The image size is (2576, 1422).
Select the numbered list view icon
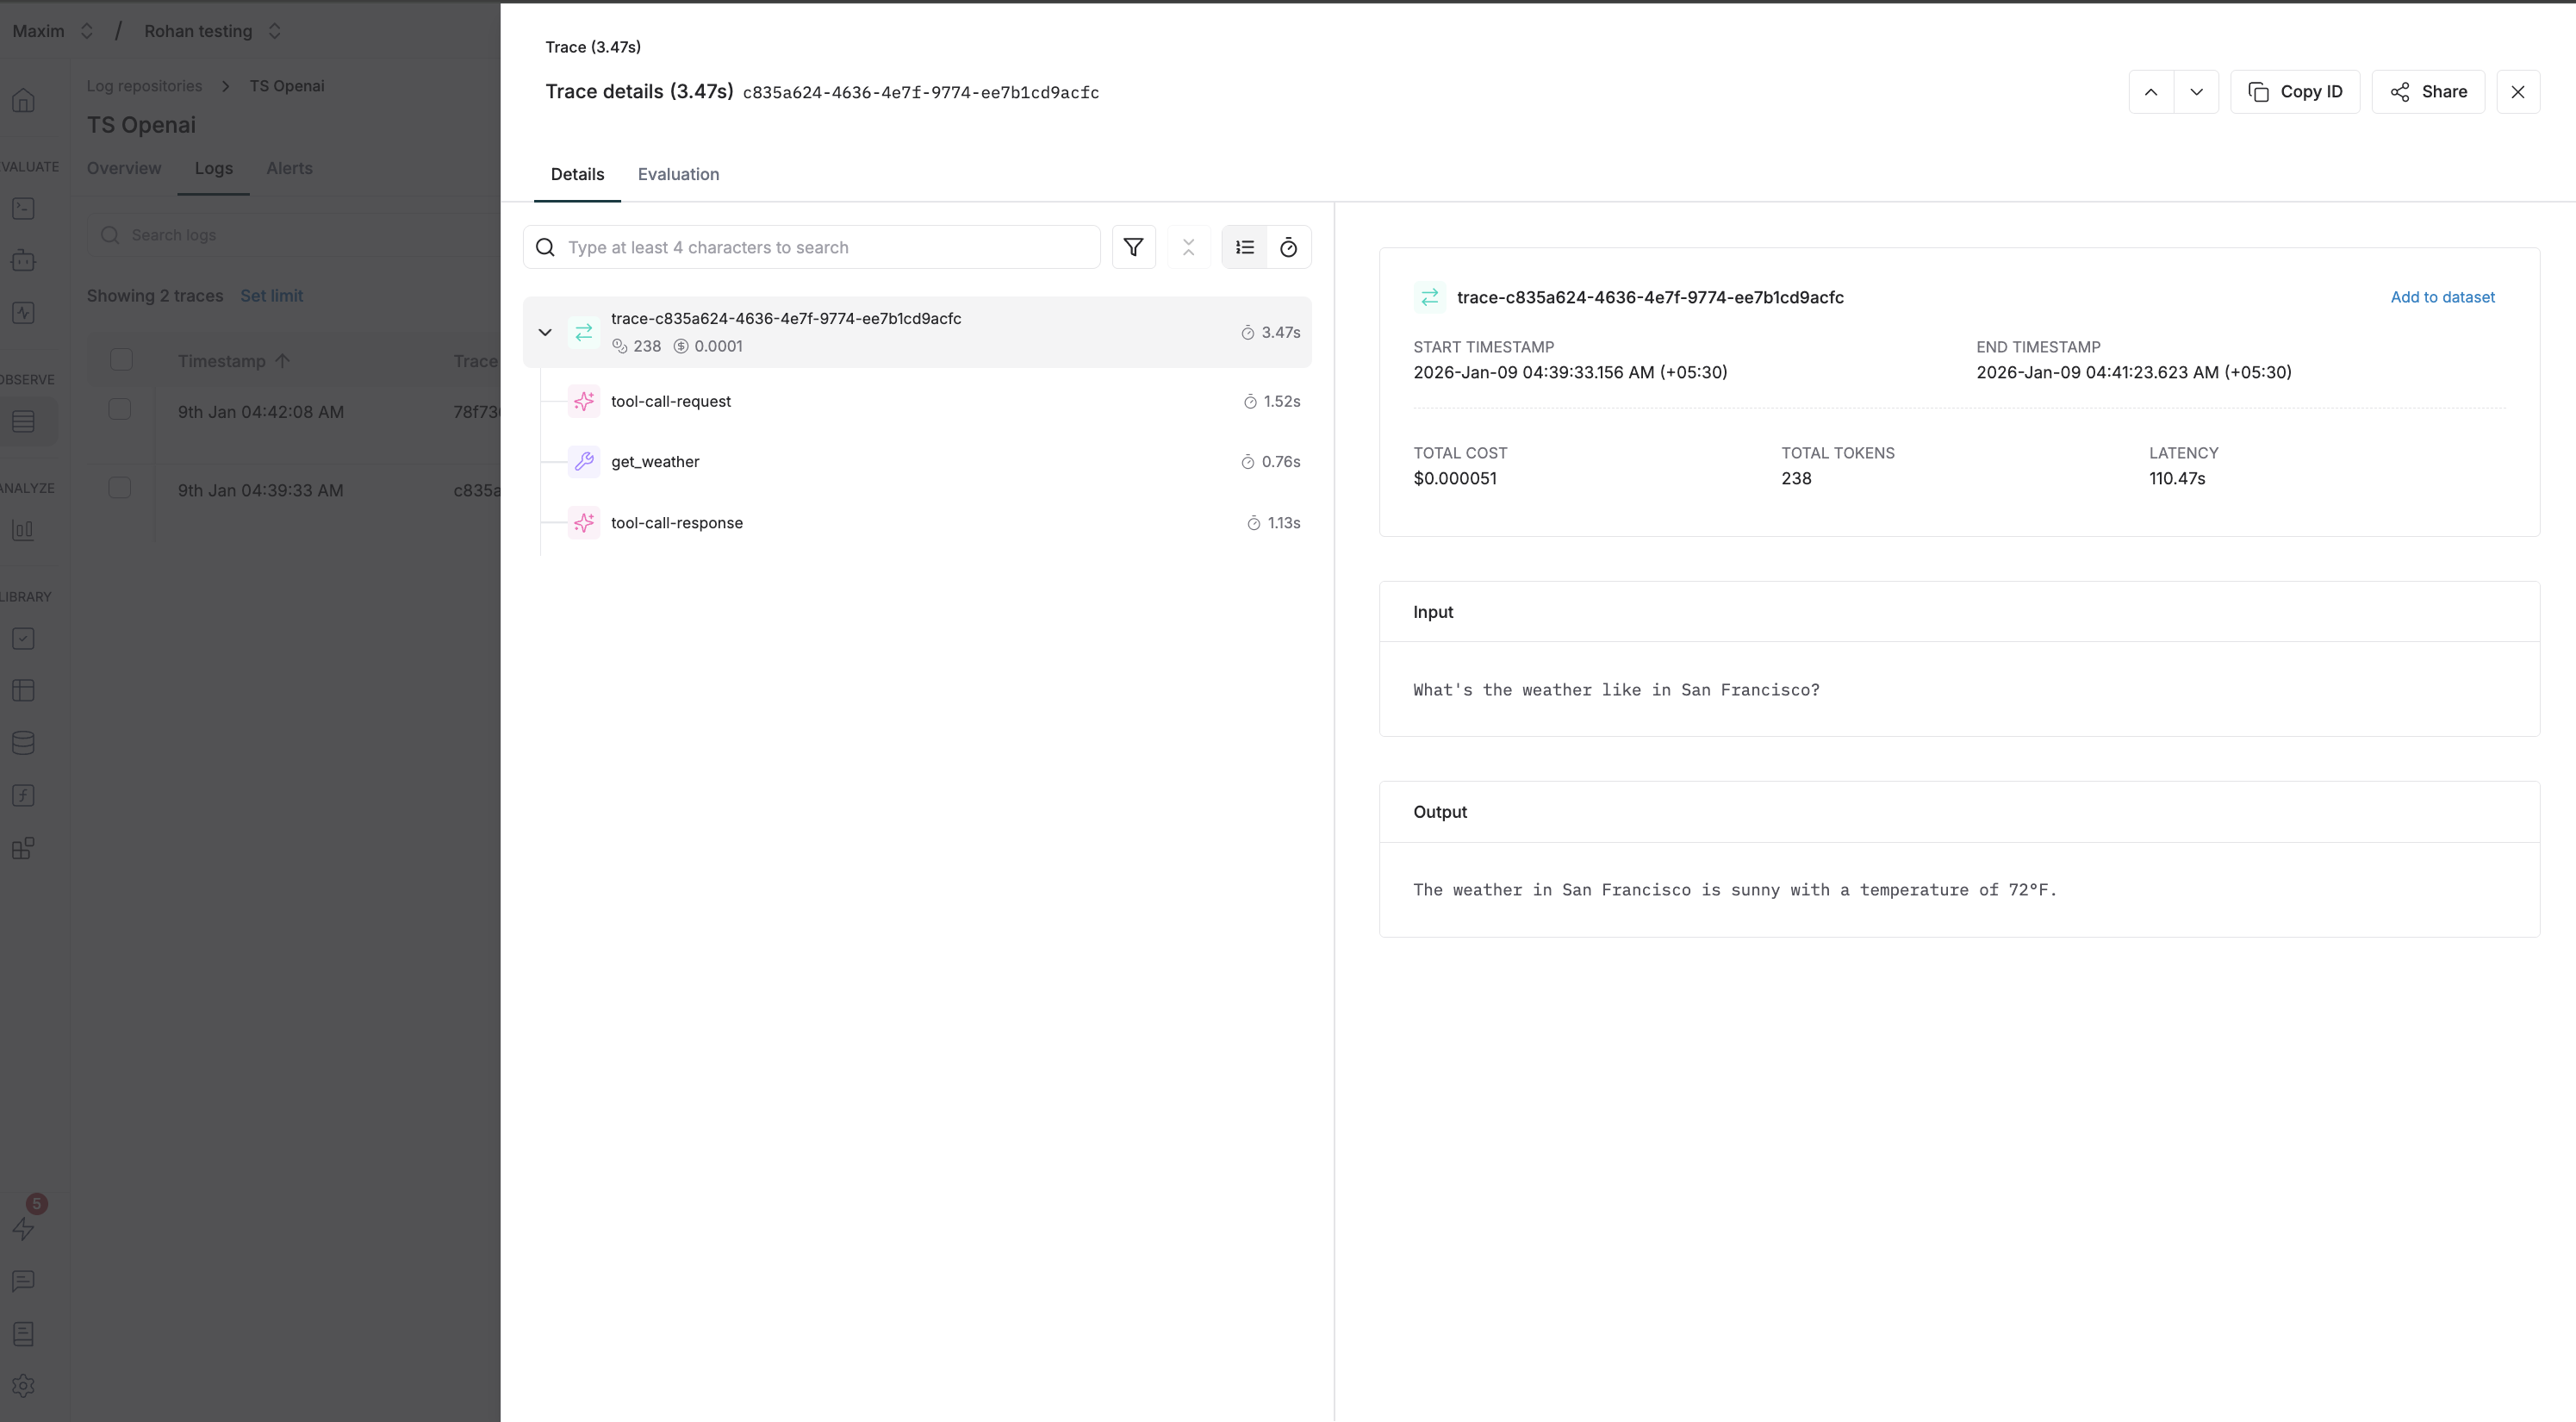pyautogui.click(x=1244, y=247)
